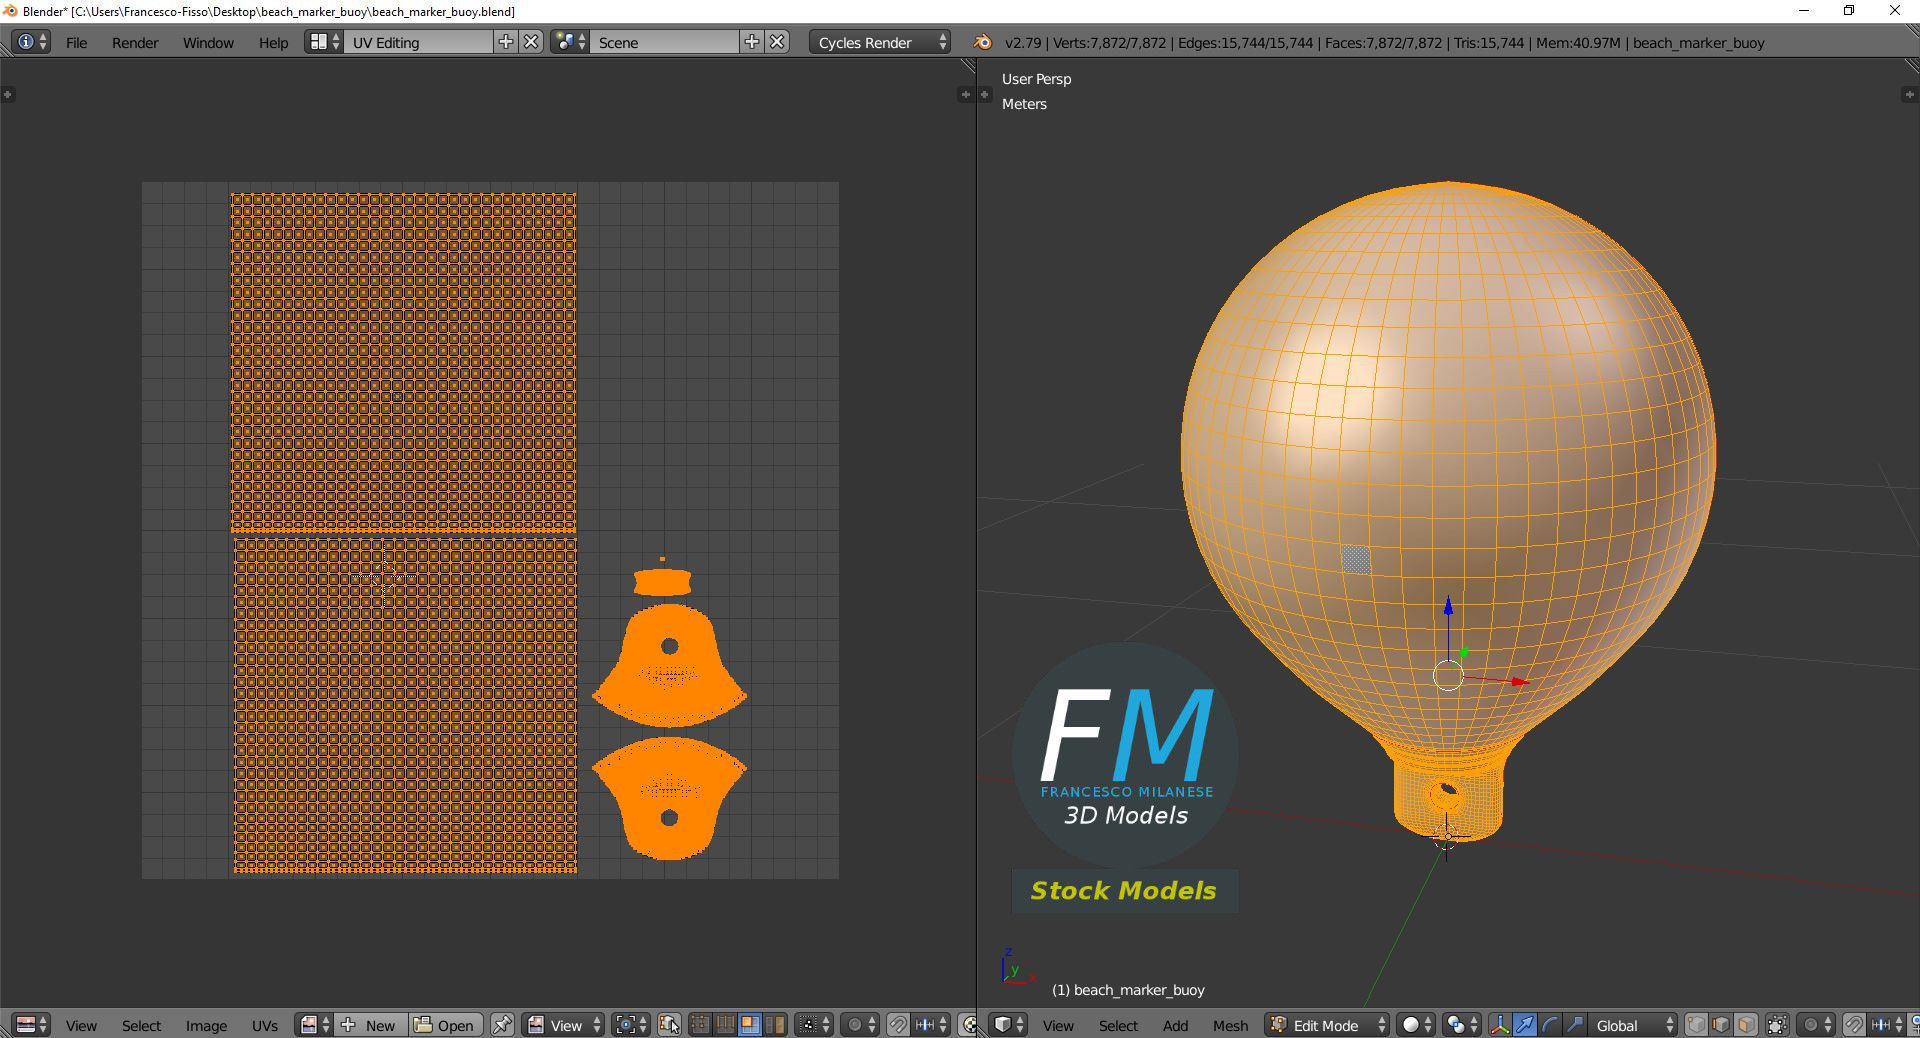
Task: Add a new scene
Action: point(752,42)
